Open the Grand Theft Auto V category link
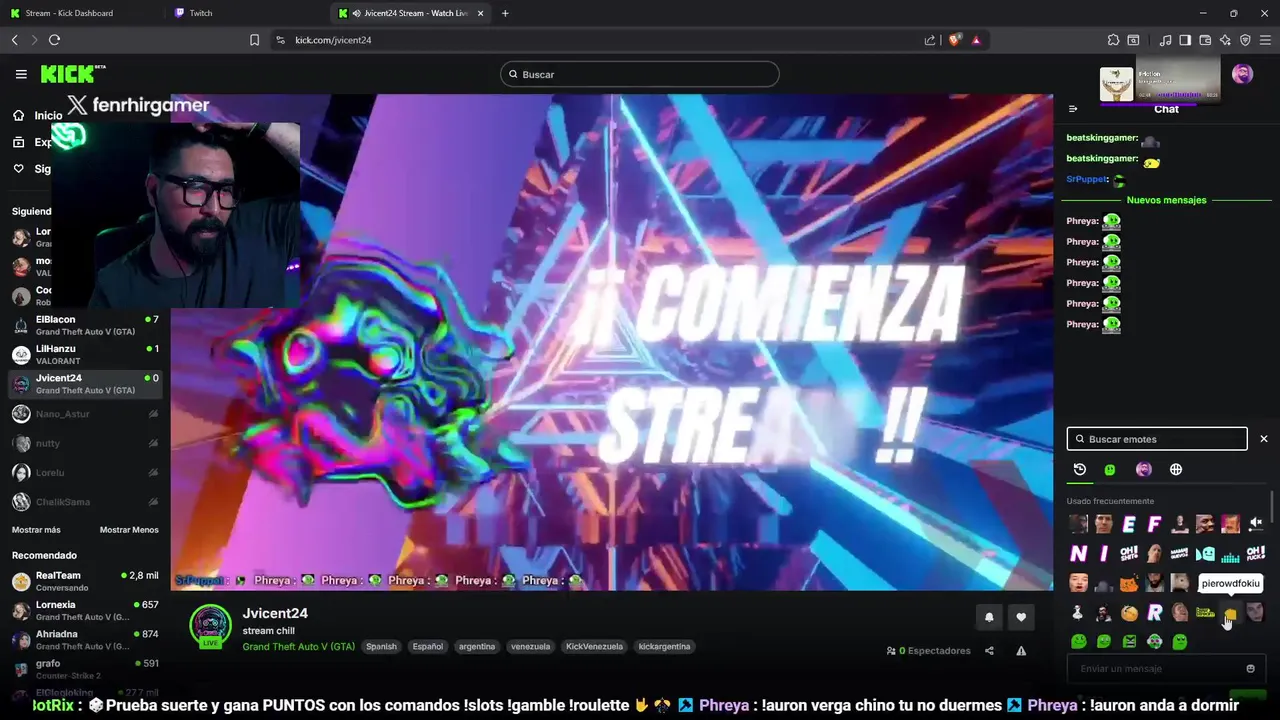The width and height of the screenshot is (1280, 720). pyautogui.click(x=298, y=646)
